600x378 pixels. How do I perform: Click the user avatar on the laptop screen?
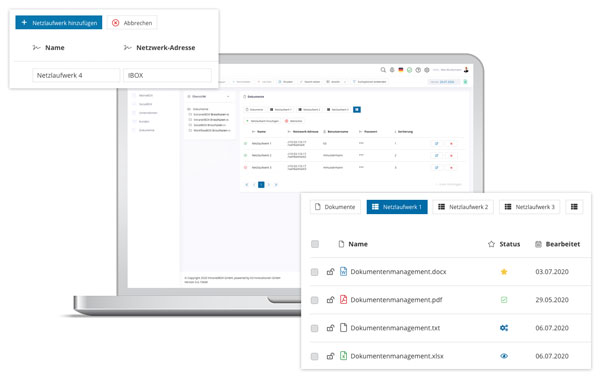[x=466, y=70]
